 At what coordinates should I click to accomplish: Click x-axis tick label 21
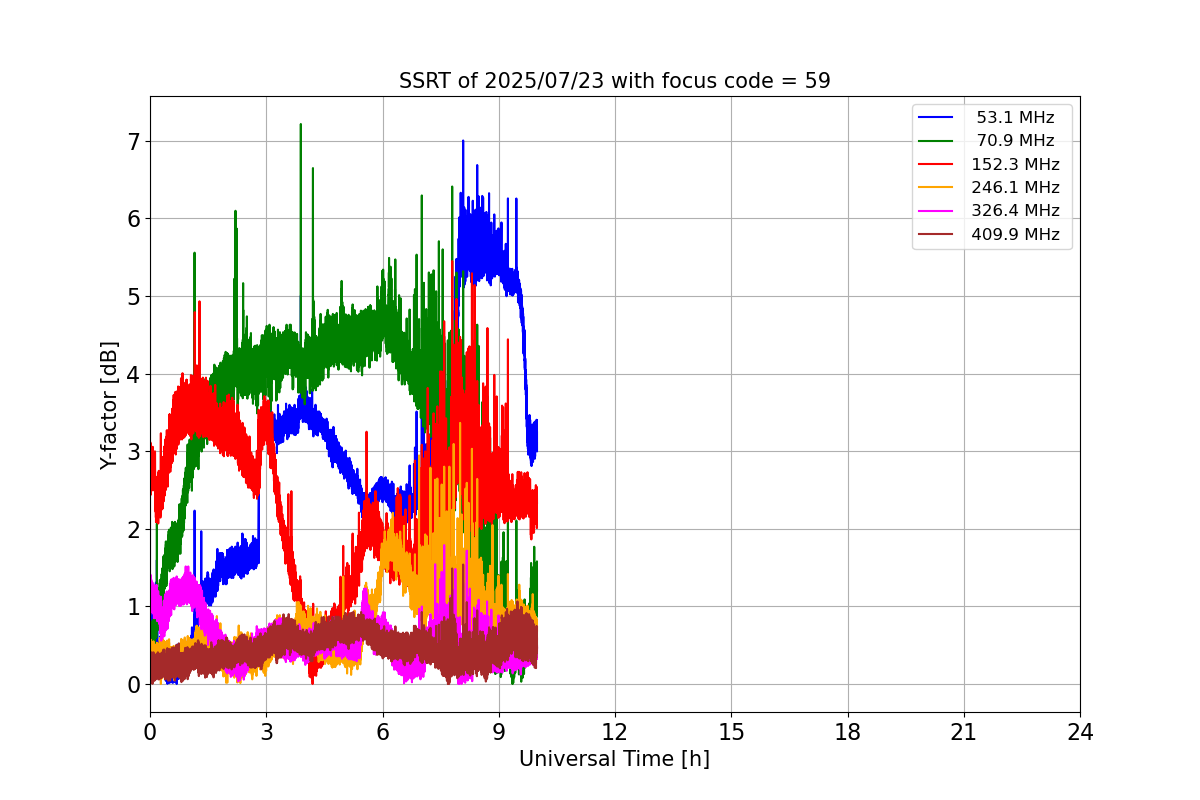pos(964,732)
